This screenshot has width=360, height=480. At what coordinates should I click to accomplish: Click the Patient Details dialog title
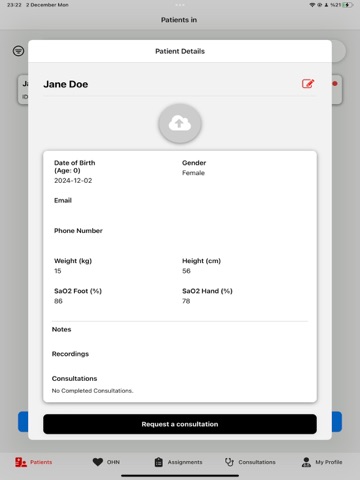pyautogui.click(x=180, y=51)
